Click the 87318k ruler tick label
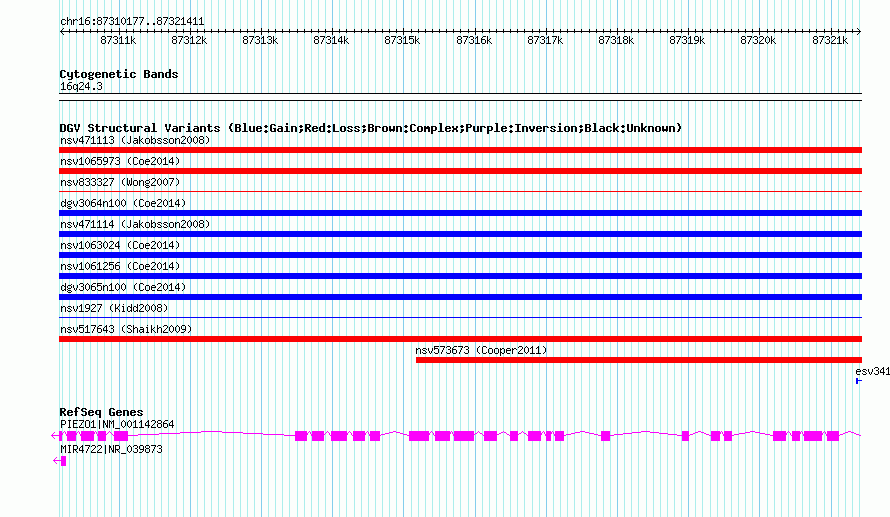The image size is (890, 517). point(616,40)
